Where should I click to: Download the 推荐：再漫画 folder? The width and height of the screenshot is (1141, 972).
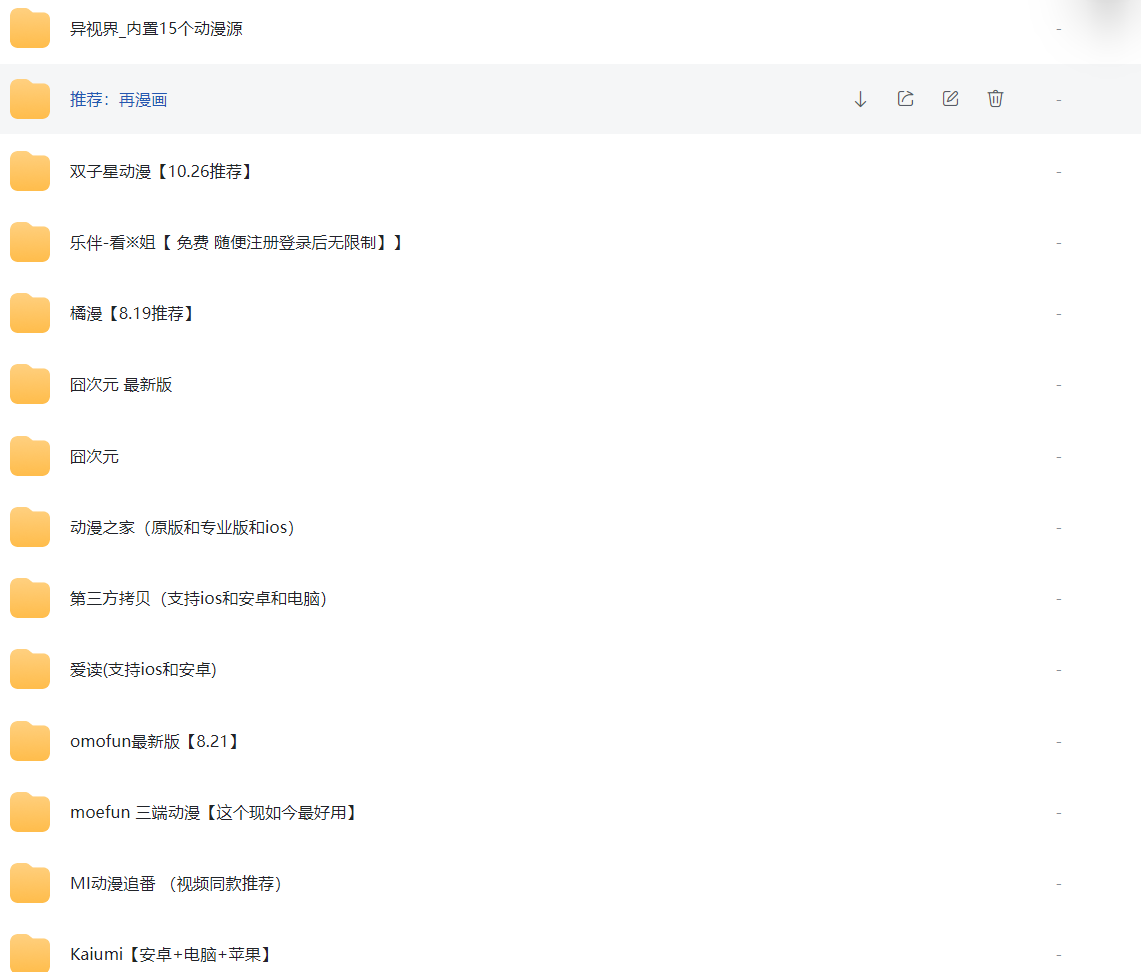click(x=860, y=98)
